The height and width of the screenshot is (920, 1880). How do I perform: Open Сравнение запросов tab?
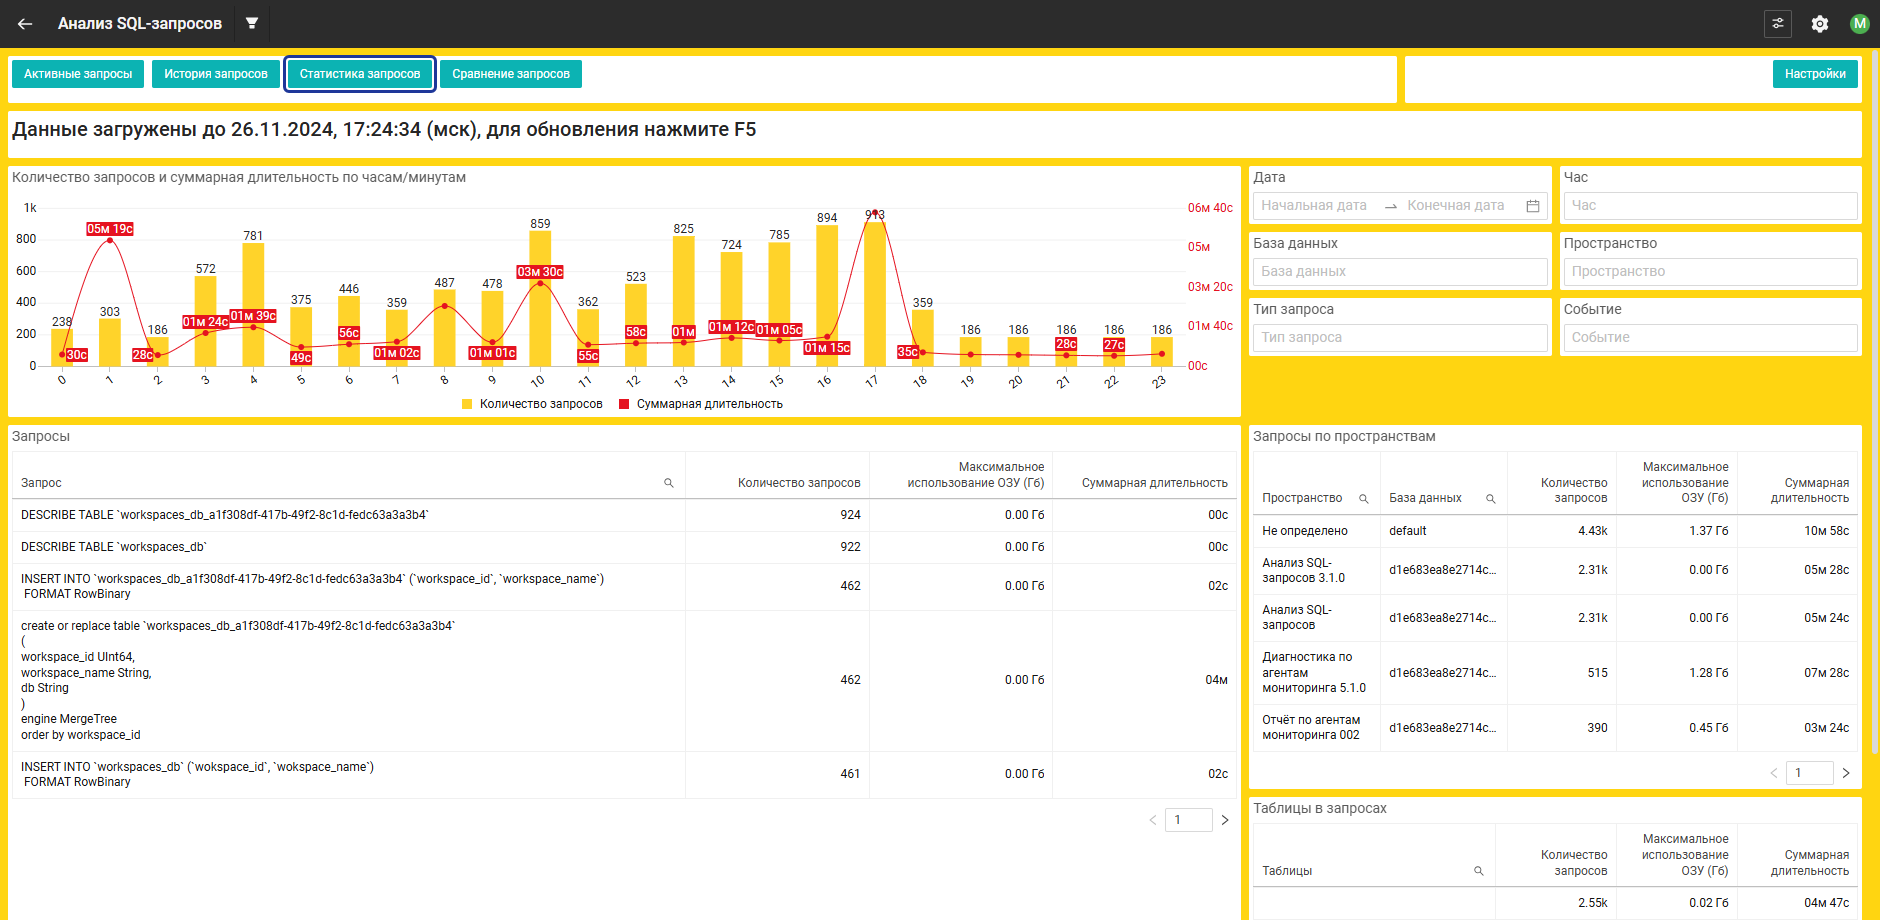(x=511, y=74)
